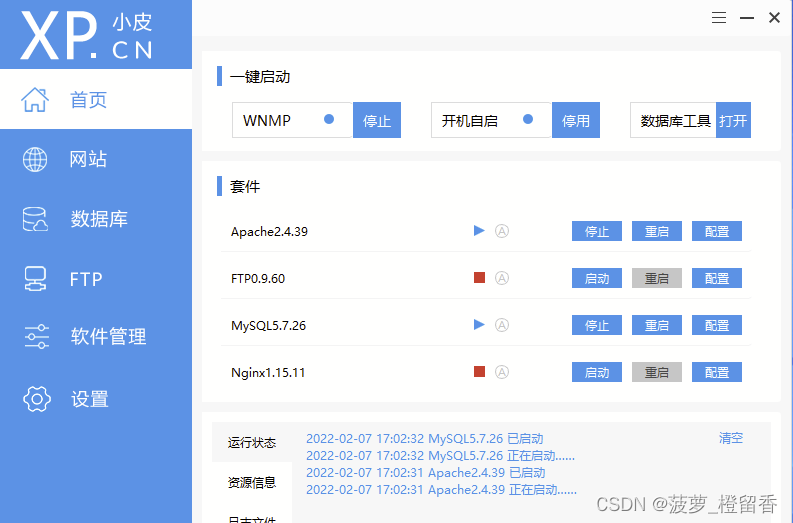Viewport: 793px width, 523px height.
Task: Click Apache2.4.39 running status arrow
Action: click(479, 231)
